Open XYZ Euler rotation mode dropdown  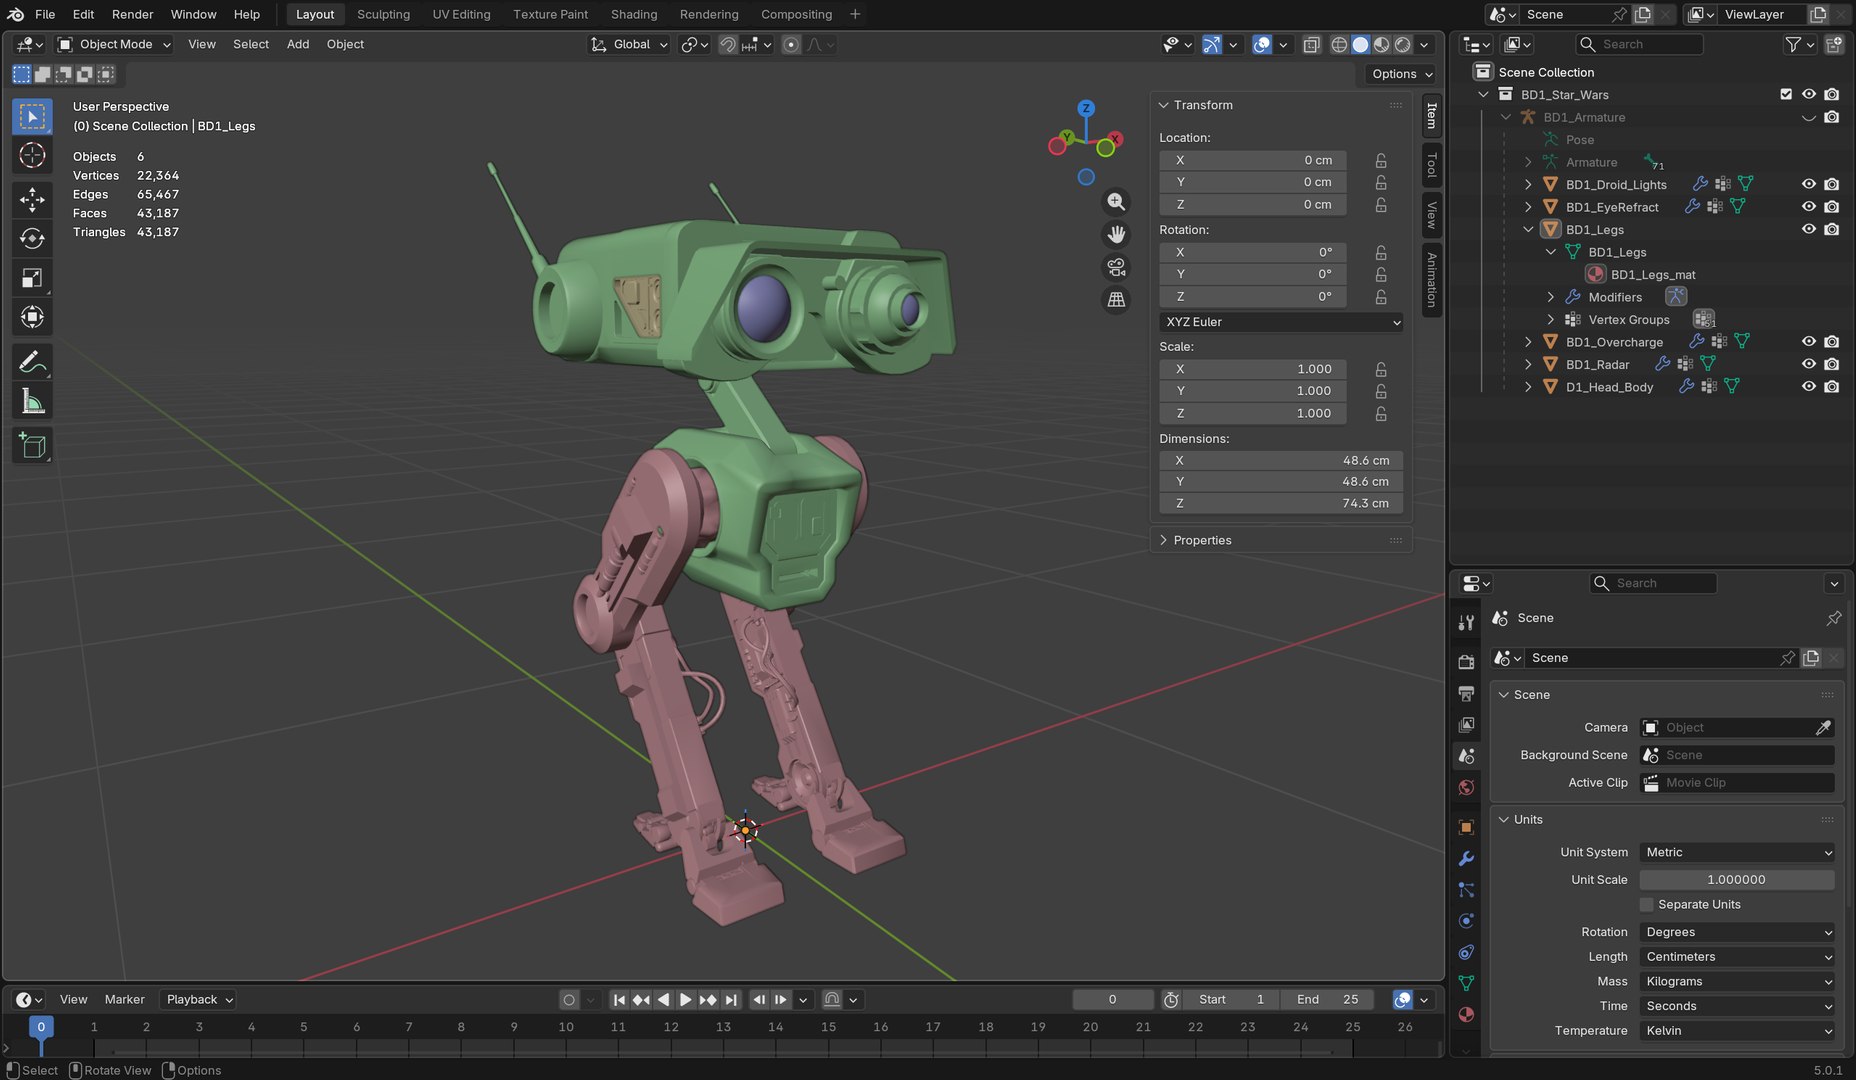(x=1281, y=322)
